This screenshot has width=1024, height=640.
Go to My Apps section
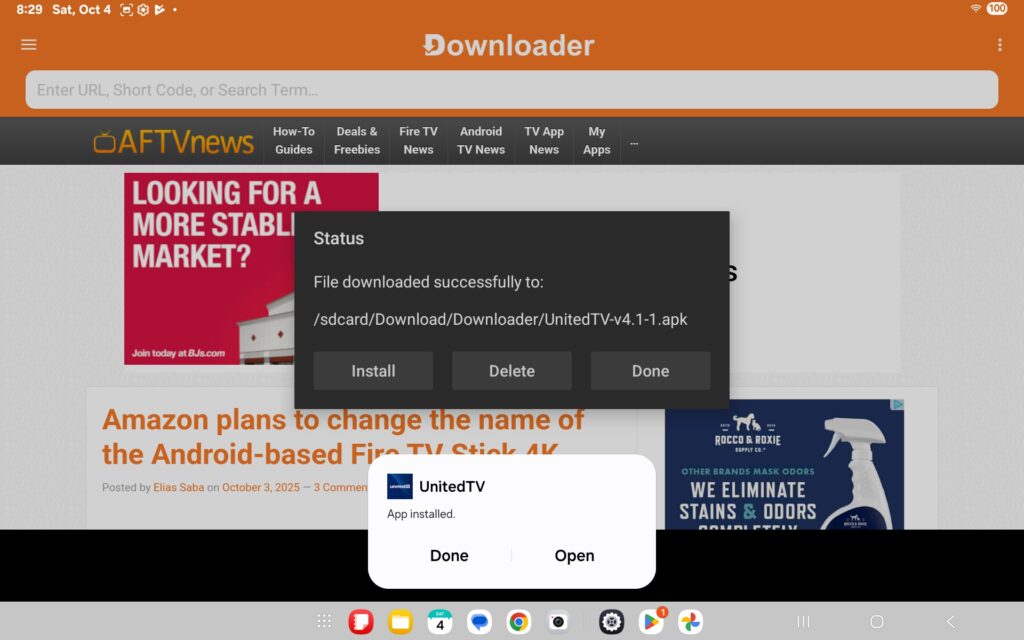click(597, 141)
